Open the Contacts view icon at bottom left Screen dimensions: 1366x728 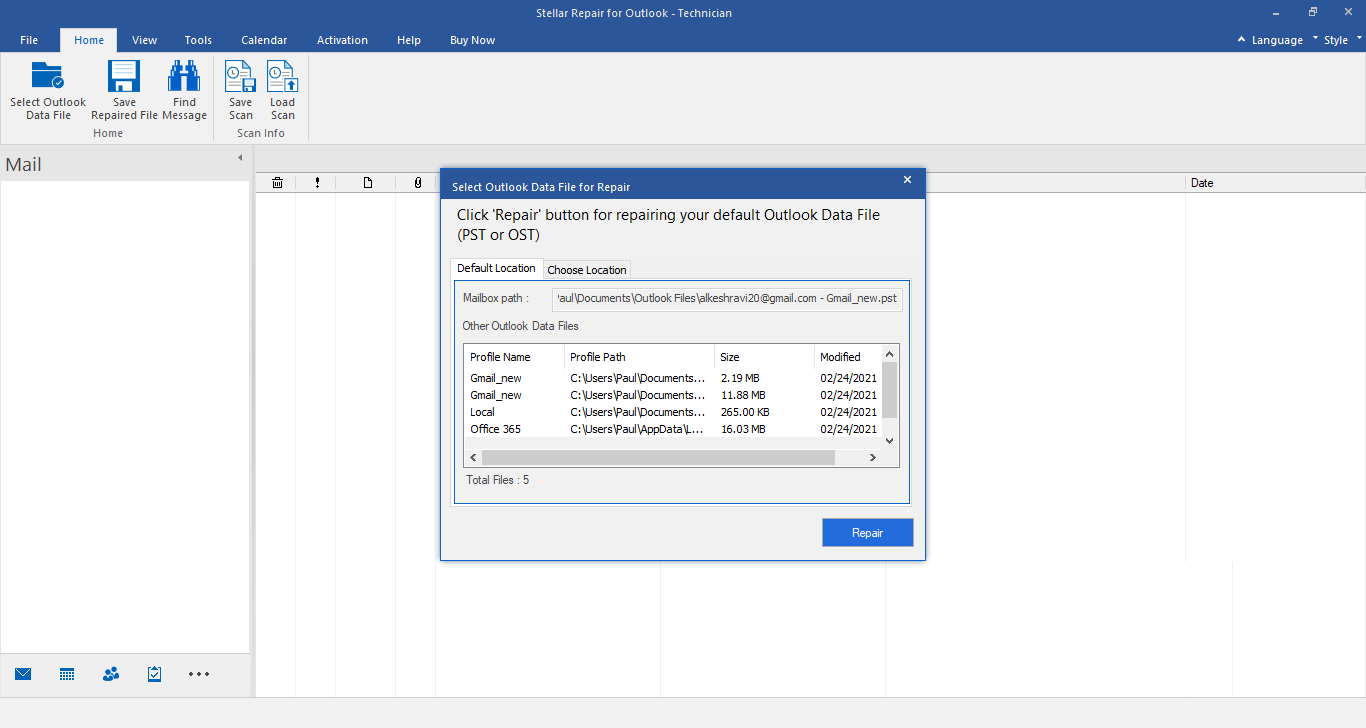(110, 673)
